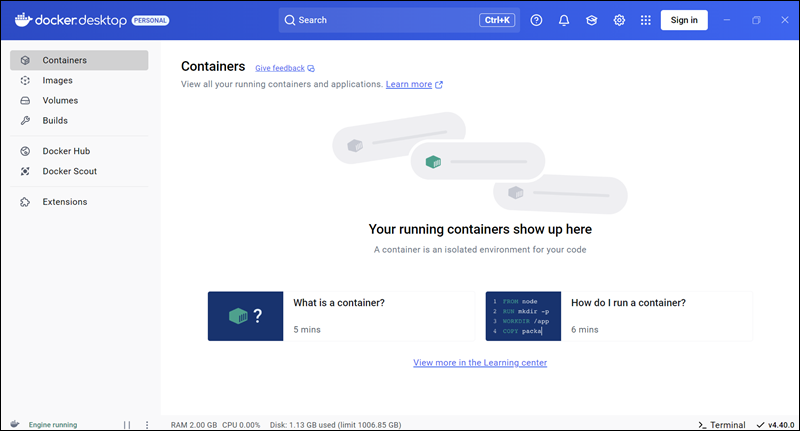Click the Images sidebar icon
This screenshot has height=431, width=800.
click(x=25, y=80)
